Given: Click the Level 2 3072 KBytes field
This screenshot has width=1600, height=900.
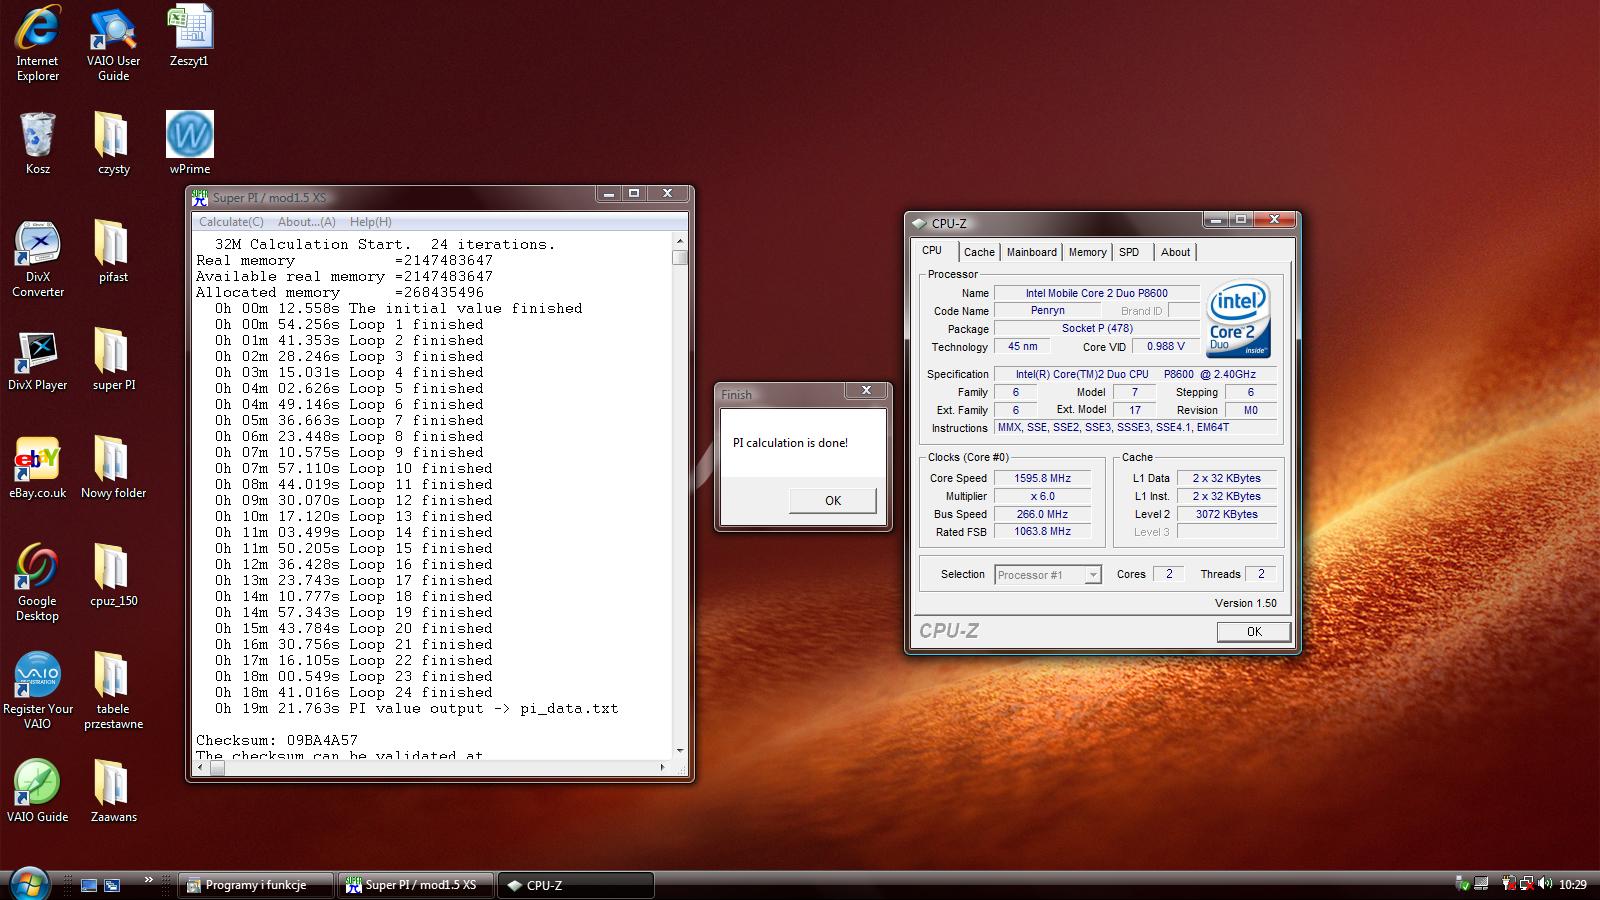Looking at the screenshot, I should point(1226,514).
